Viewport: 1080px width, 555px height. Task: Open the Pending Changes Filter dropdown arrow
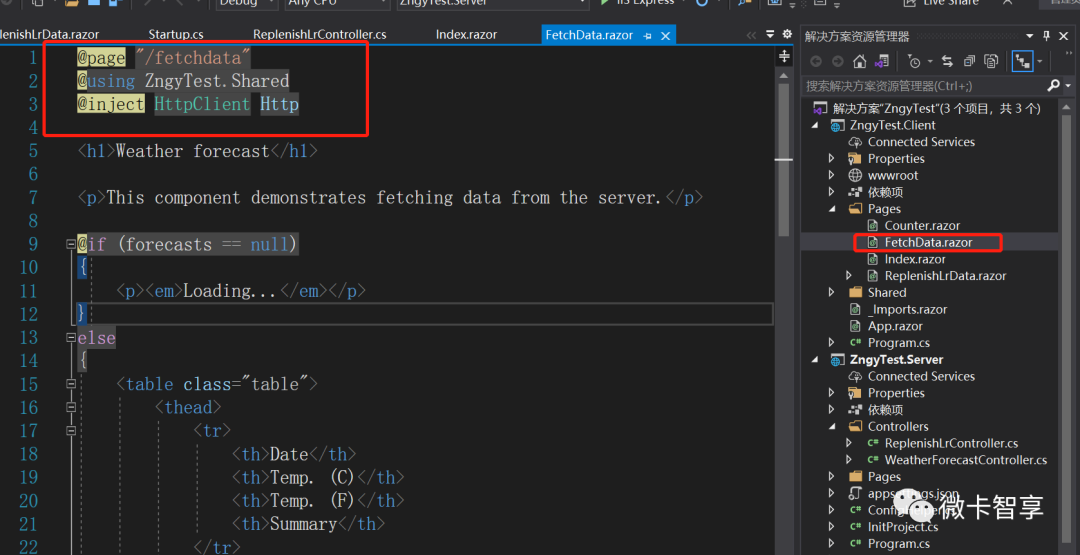pyautogui.click(x=929, y=61)
